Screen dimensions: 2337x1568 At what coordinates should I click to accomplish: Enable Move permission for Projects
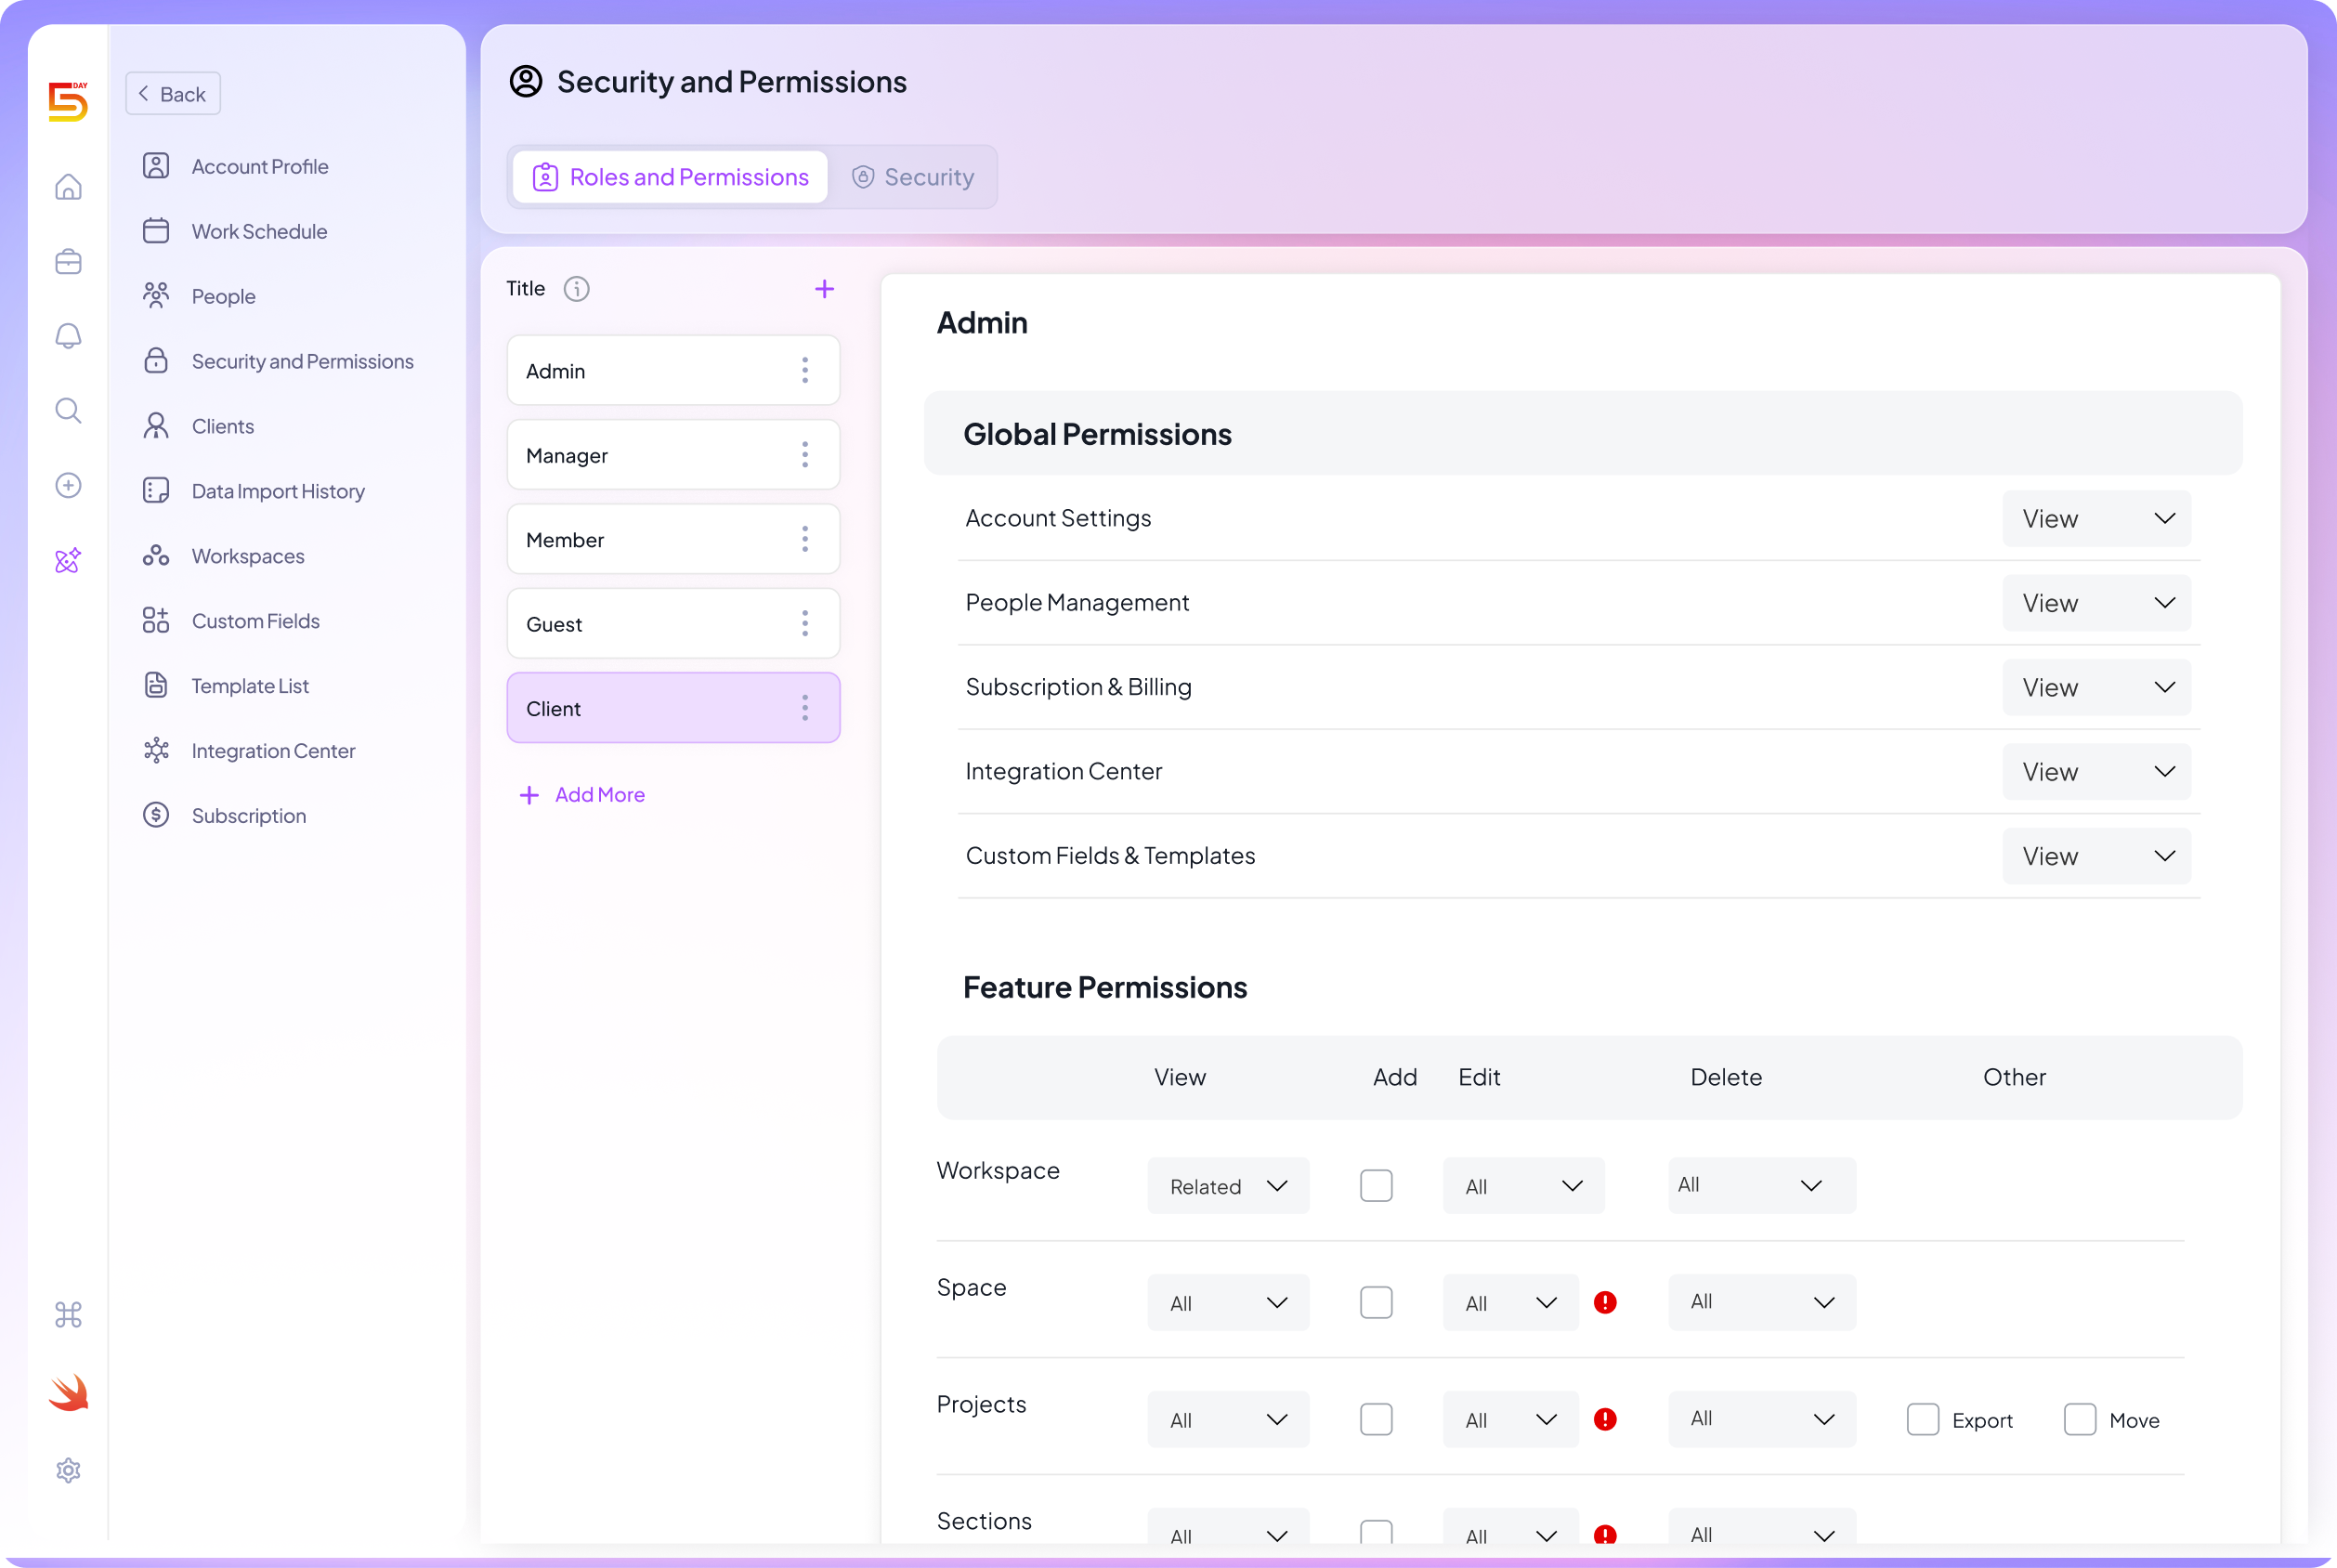(2080, 1419)
